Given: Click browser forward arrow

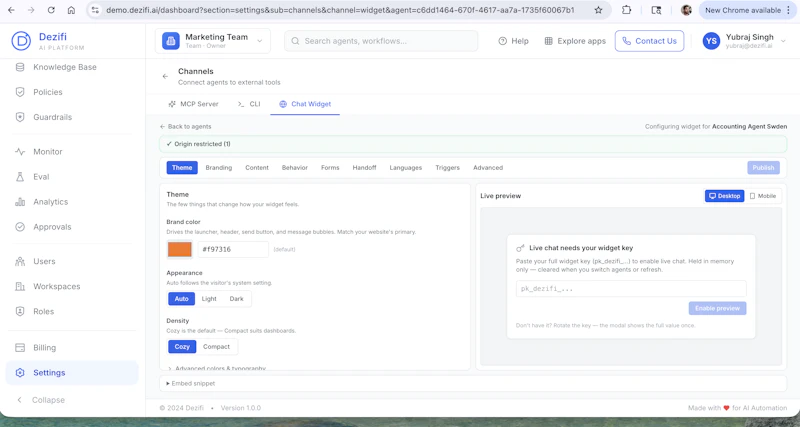Looking at the screenshot, I should [31, 10].
